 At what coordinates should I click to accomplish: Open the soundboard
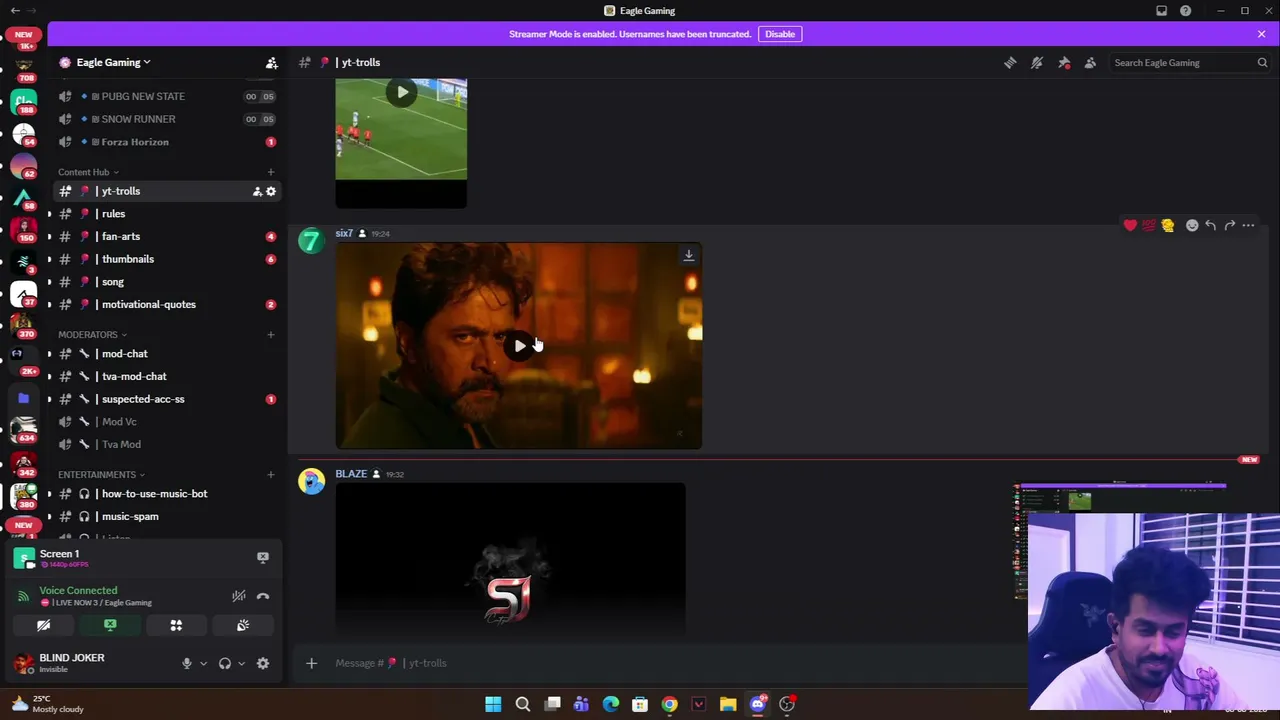click(242, 625)
